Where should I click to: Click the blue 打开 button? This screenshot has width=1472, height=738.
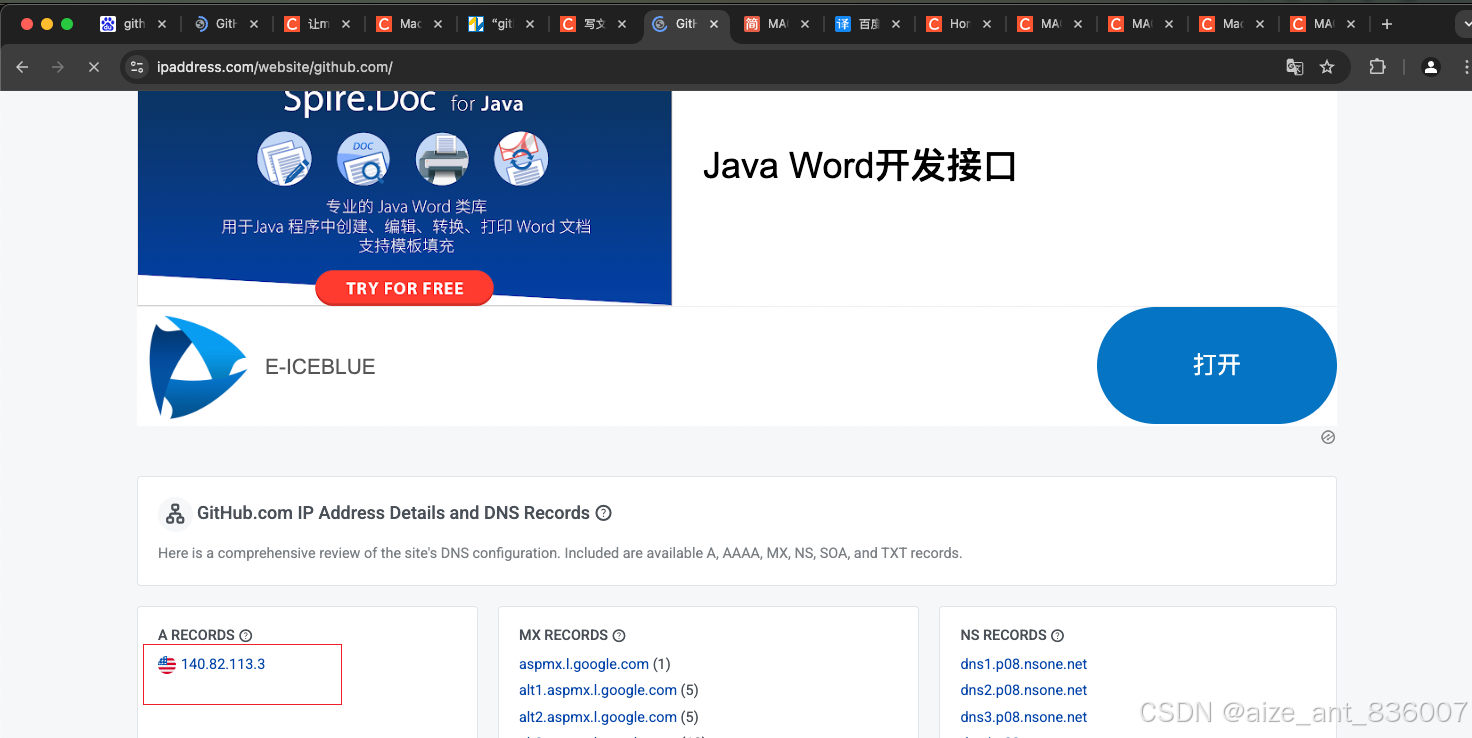(x=1216, y=365)
